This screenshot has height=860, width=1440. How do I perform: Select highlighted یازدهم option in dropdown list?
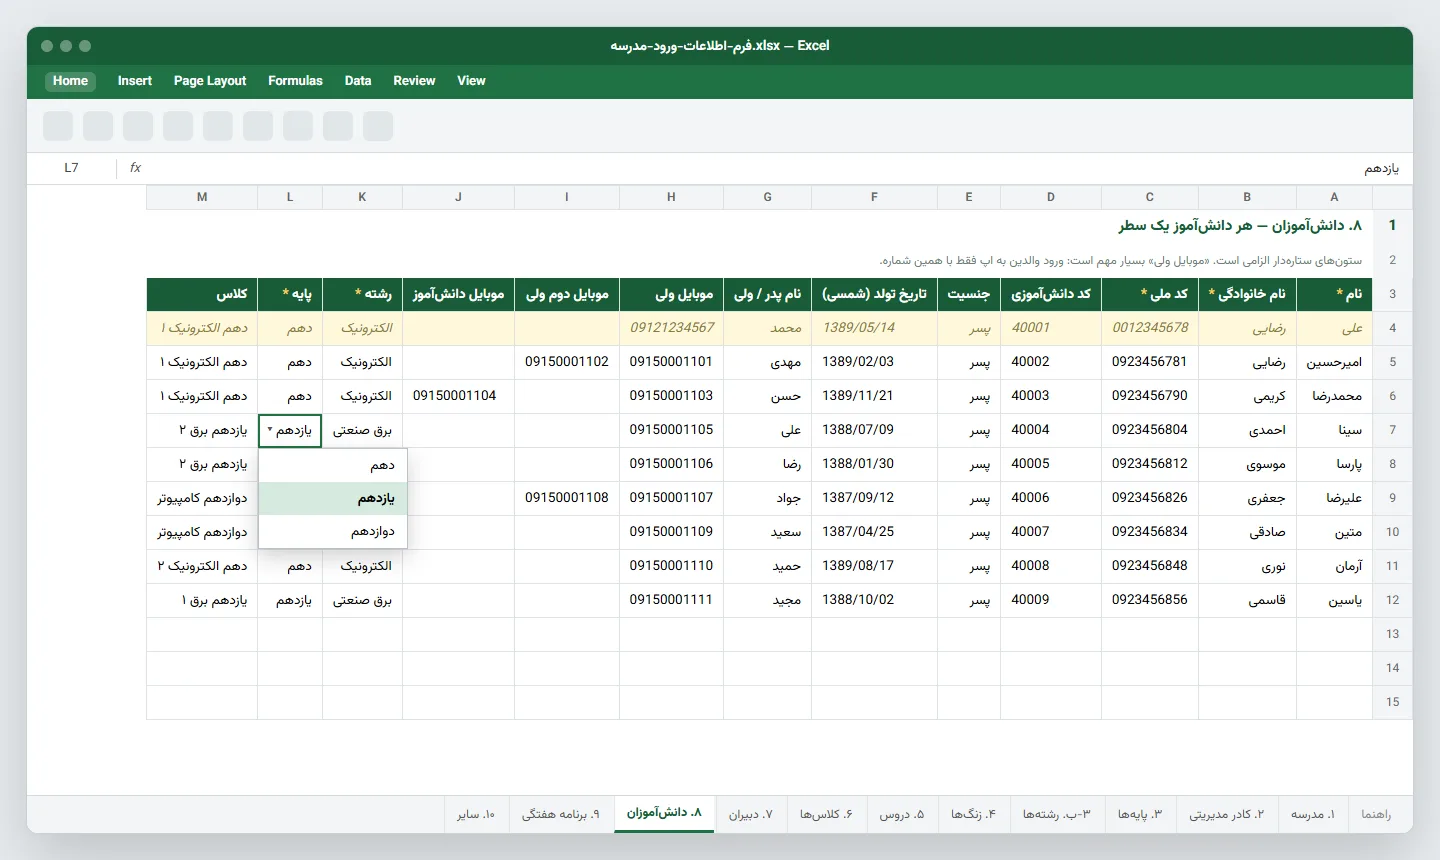[x=332, y=498]
